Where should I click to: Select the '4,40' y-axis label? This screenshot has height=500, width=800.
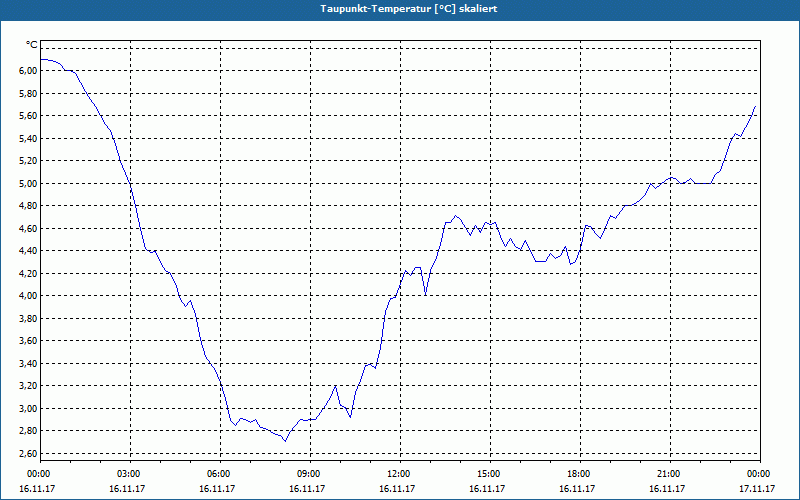point(28,251)
